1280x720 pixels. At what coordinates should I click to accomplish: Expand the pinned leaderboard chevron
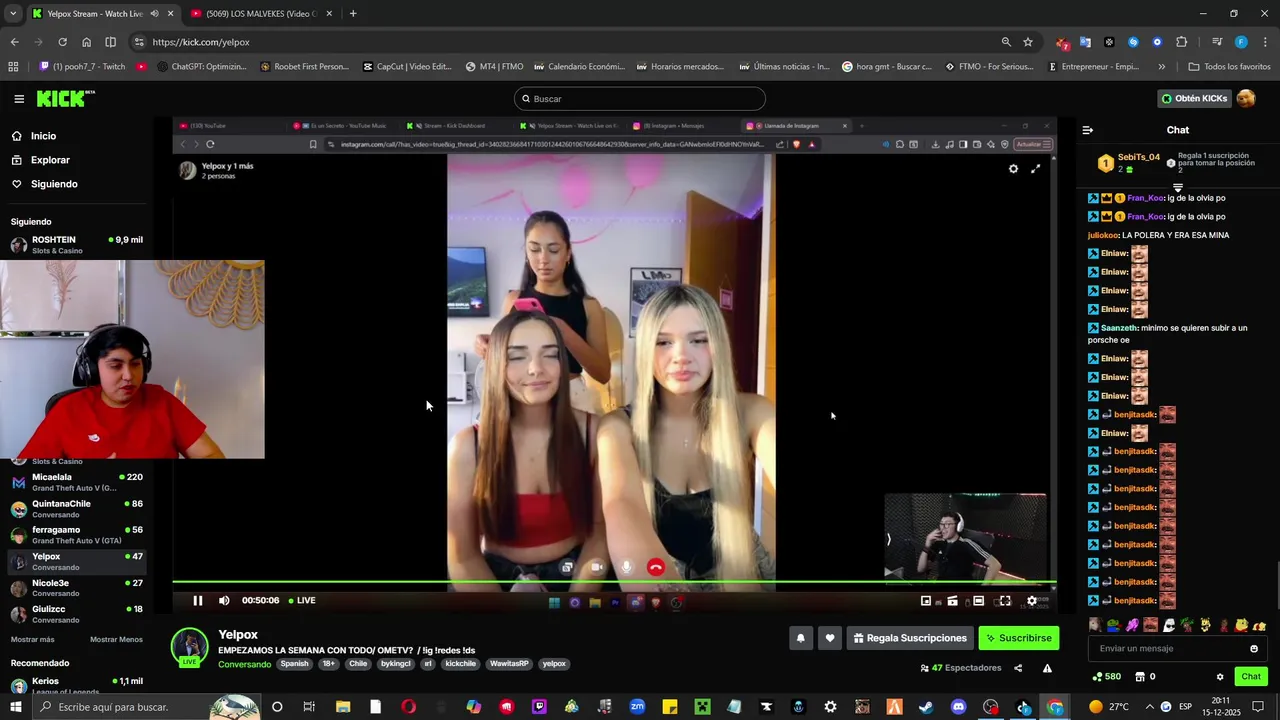(x=1178, y=187)
